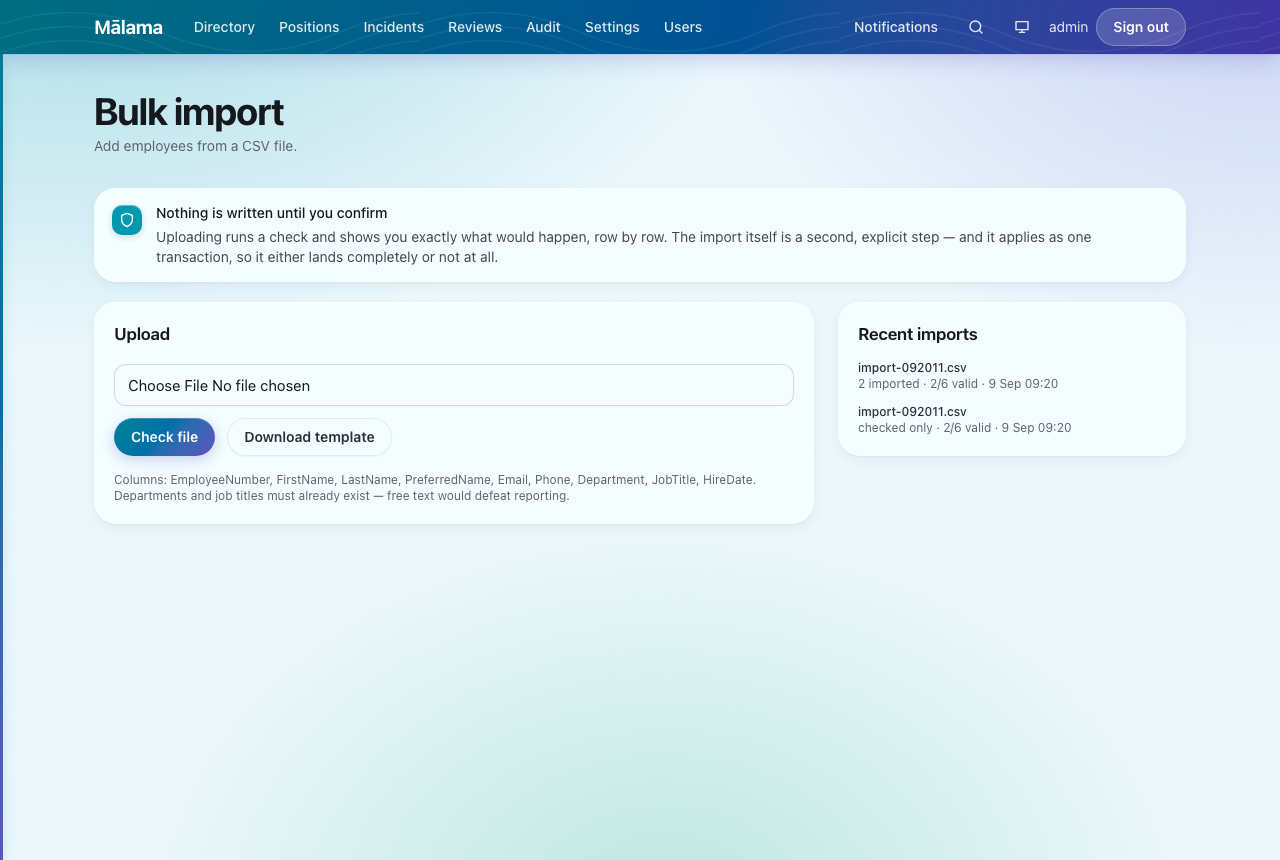
Task: Click the shield icon in the notice card
Action: (127, 220)
